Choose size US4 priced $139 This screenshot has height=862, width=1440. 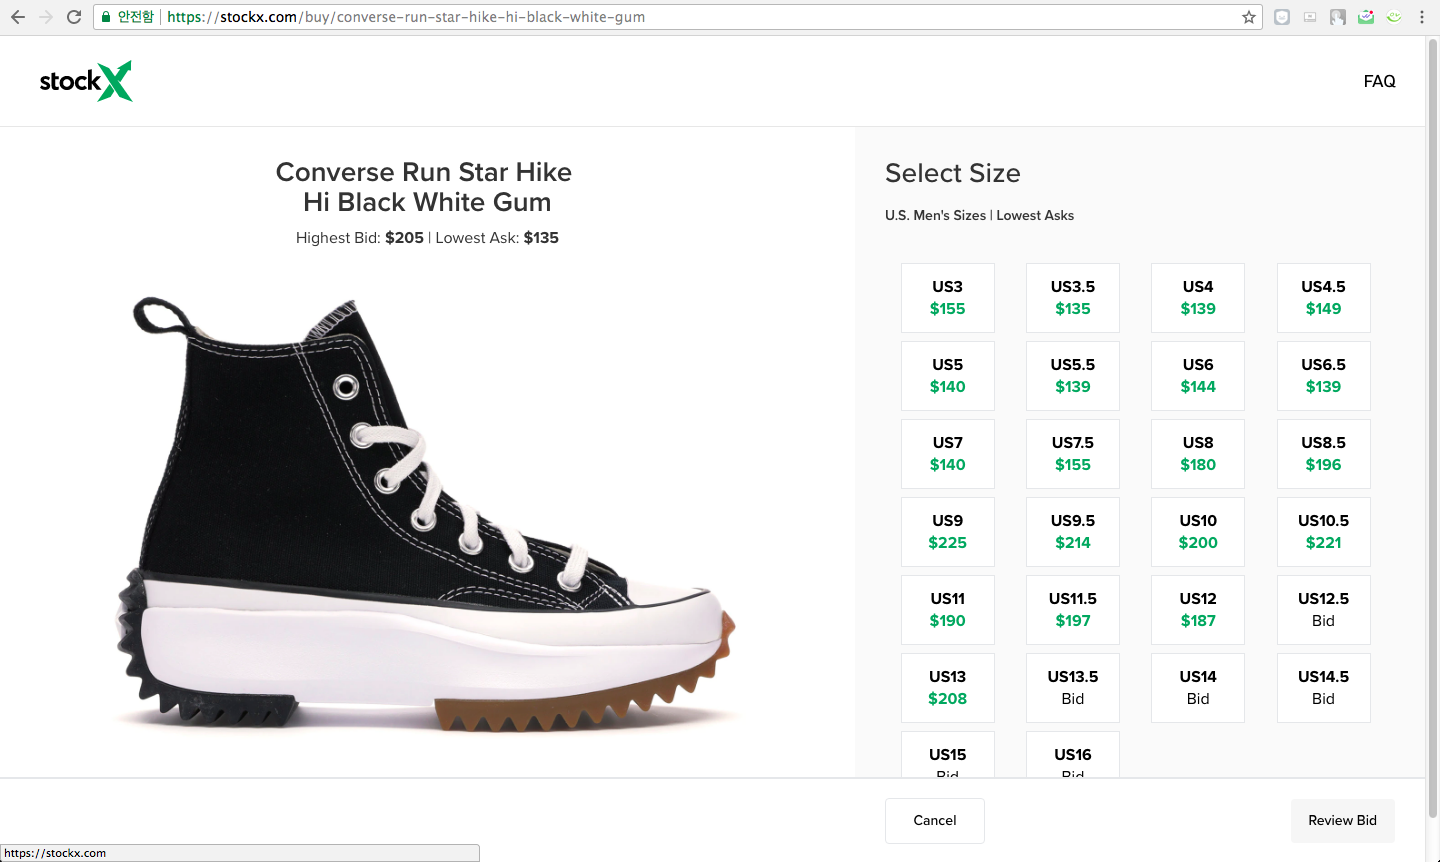tap(1198, 298)
